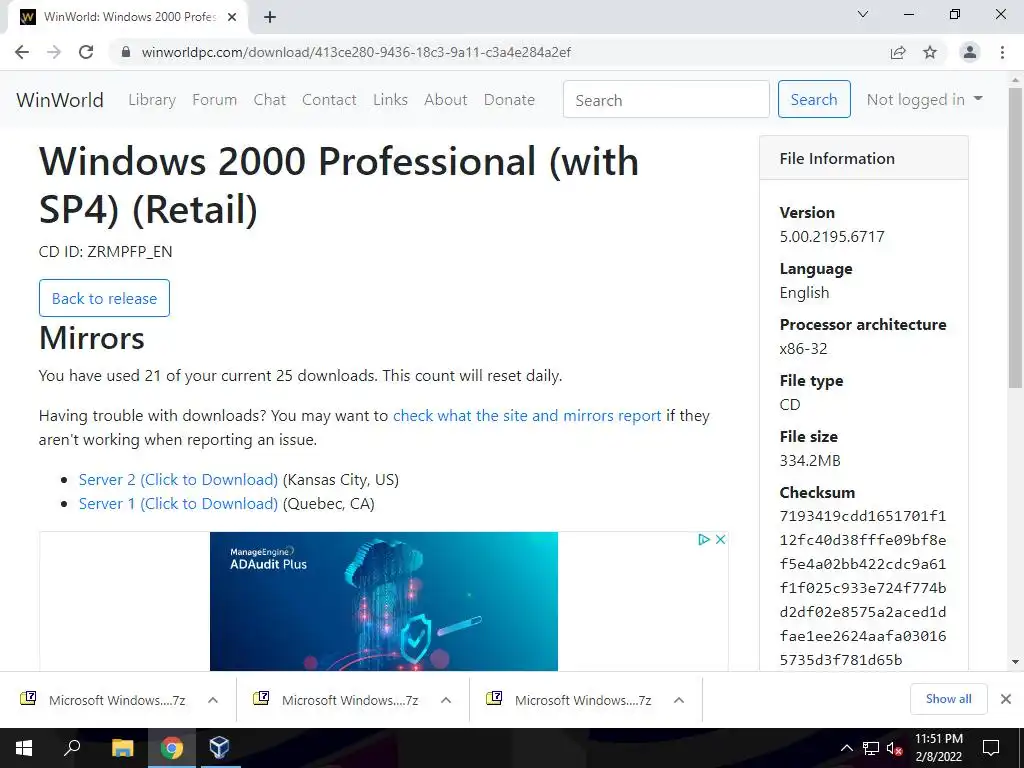Open the taskbar clock and date
The image size is (1024, 768).
coord(938,748)
